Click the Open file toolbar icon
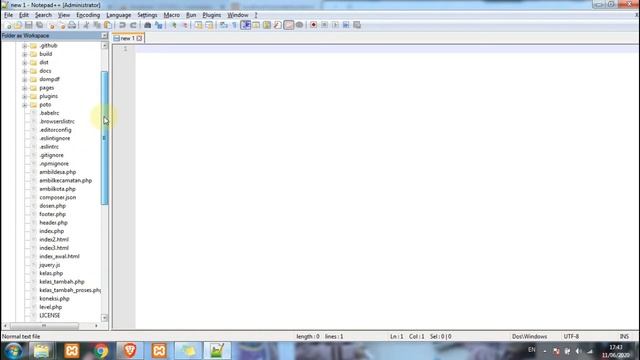Image resolution: width=640 pixels, height=360 pixels. point(18,25)
